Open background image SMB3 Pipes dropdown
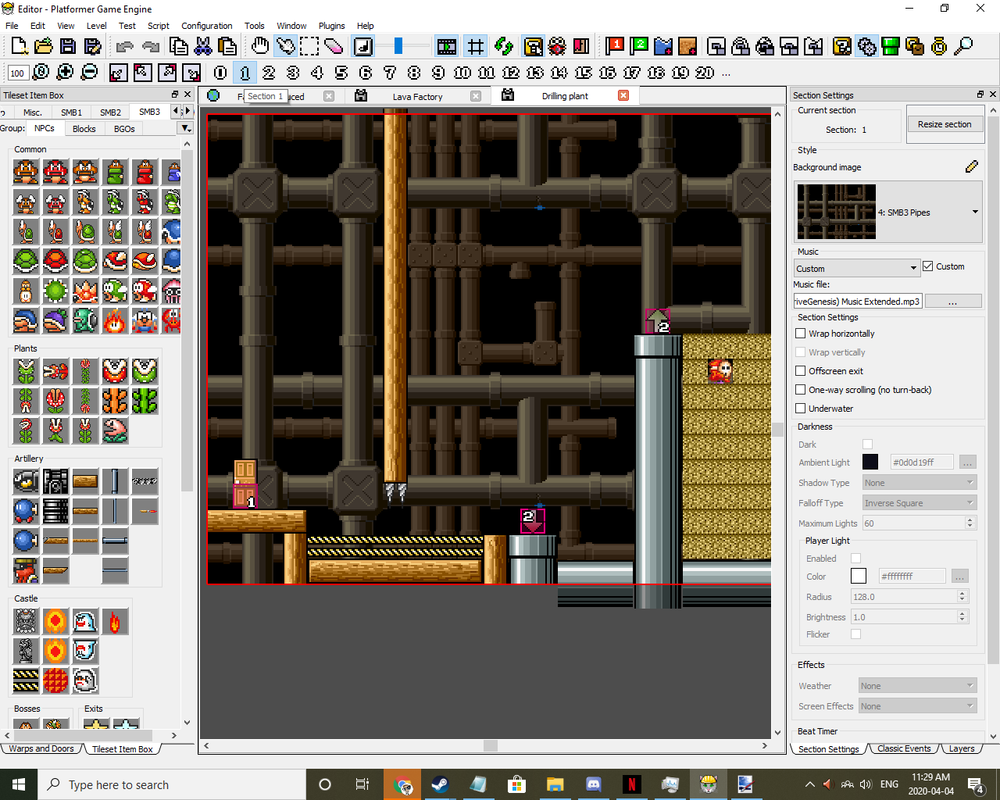Screen dimensions: 1000x800 [x=888, y=212]
